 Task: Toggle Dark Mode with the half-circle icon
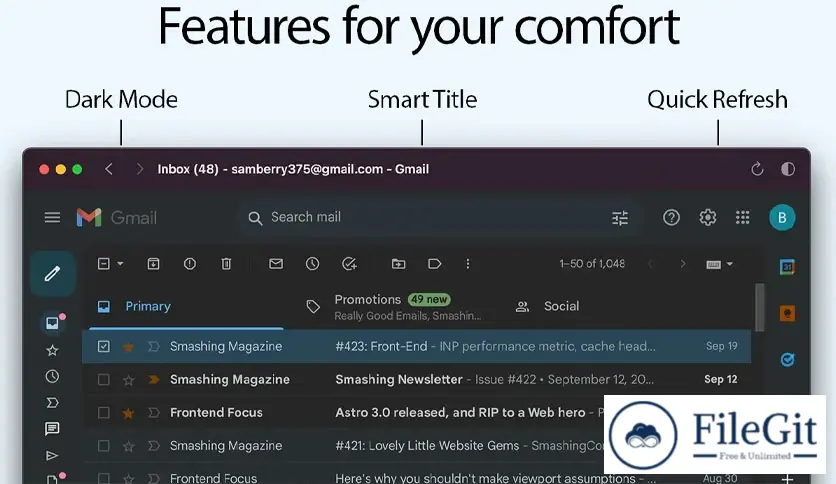pyautogui.click(x=788, y=170)
